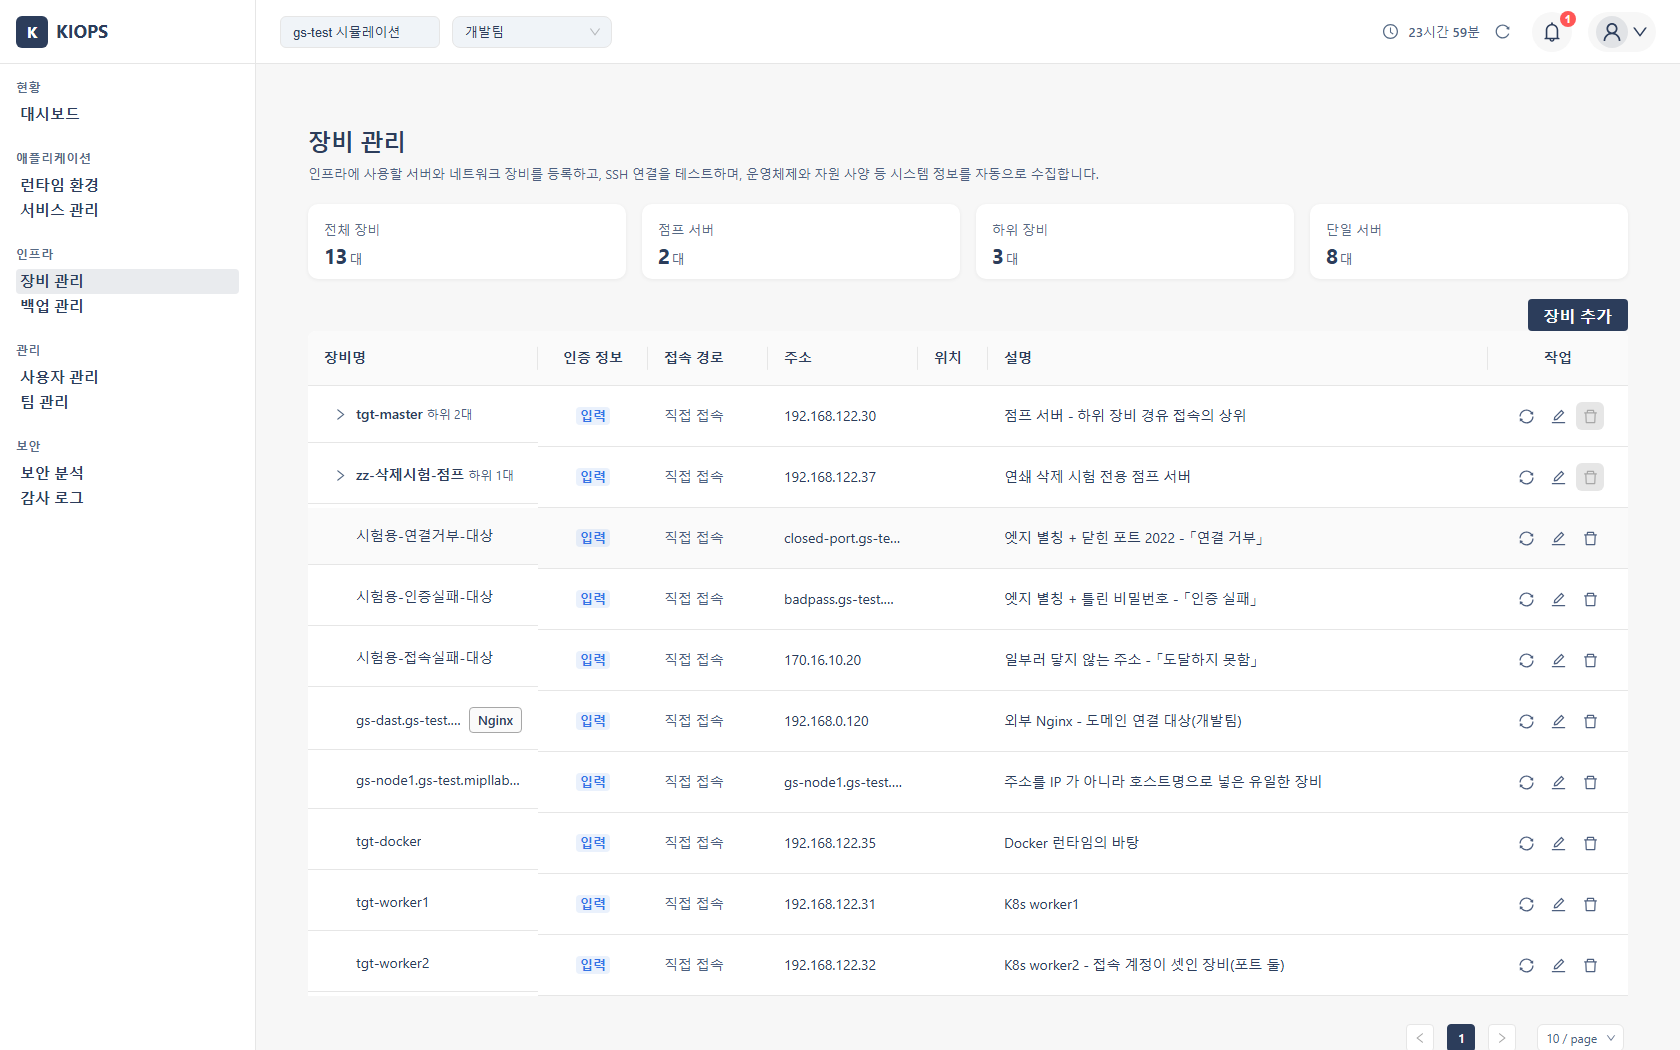The width and height of the screenshot is (1680, 1050).
Task: Click the Nginx tag on gs-dast row
Action: point(495,720)
